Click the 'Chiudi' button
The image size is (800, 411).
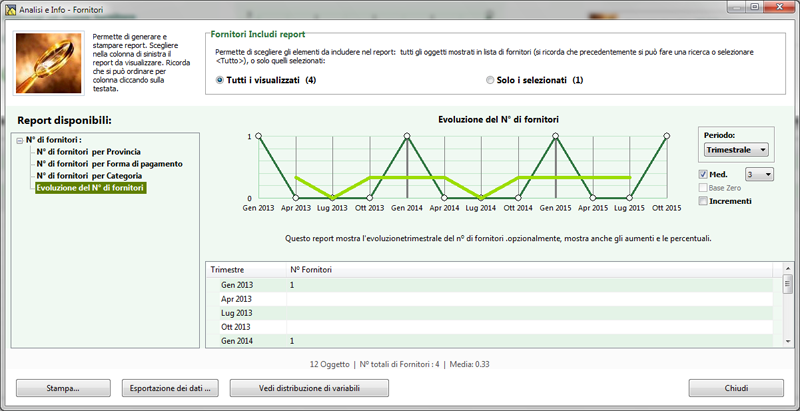click(736, 388)
